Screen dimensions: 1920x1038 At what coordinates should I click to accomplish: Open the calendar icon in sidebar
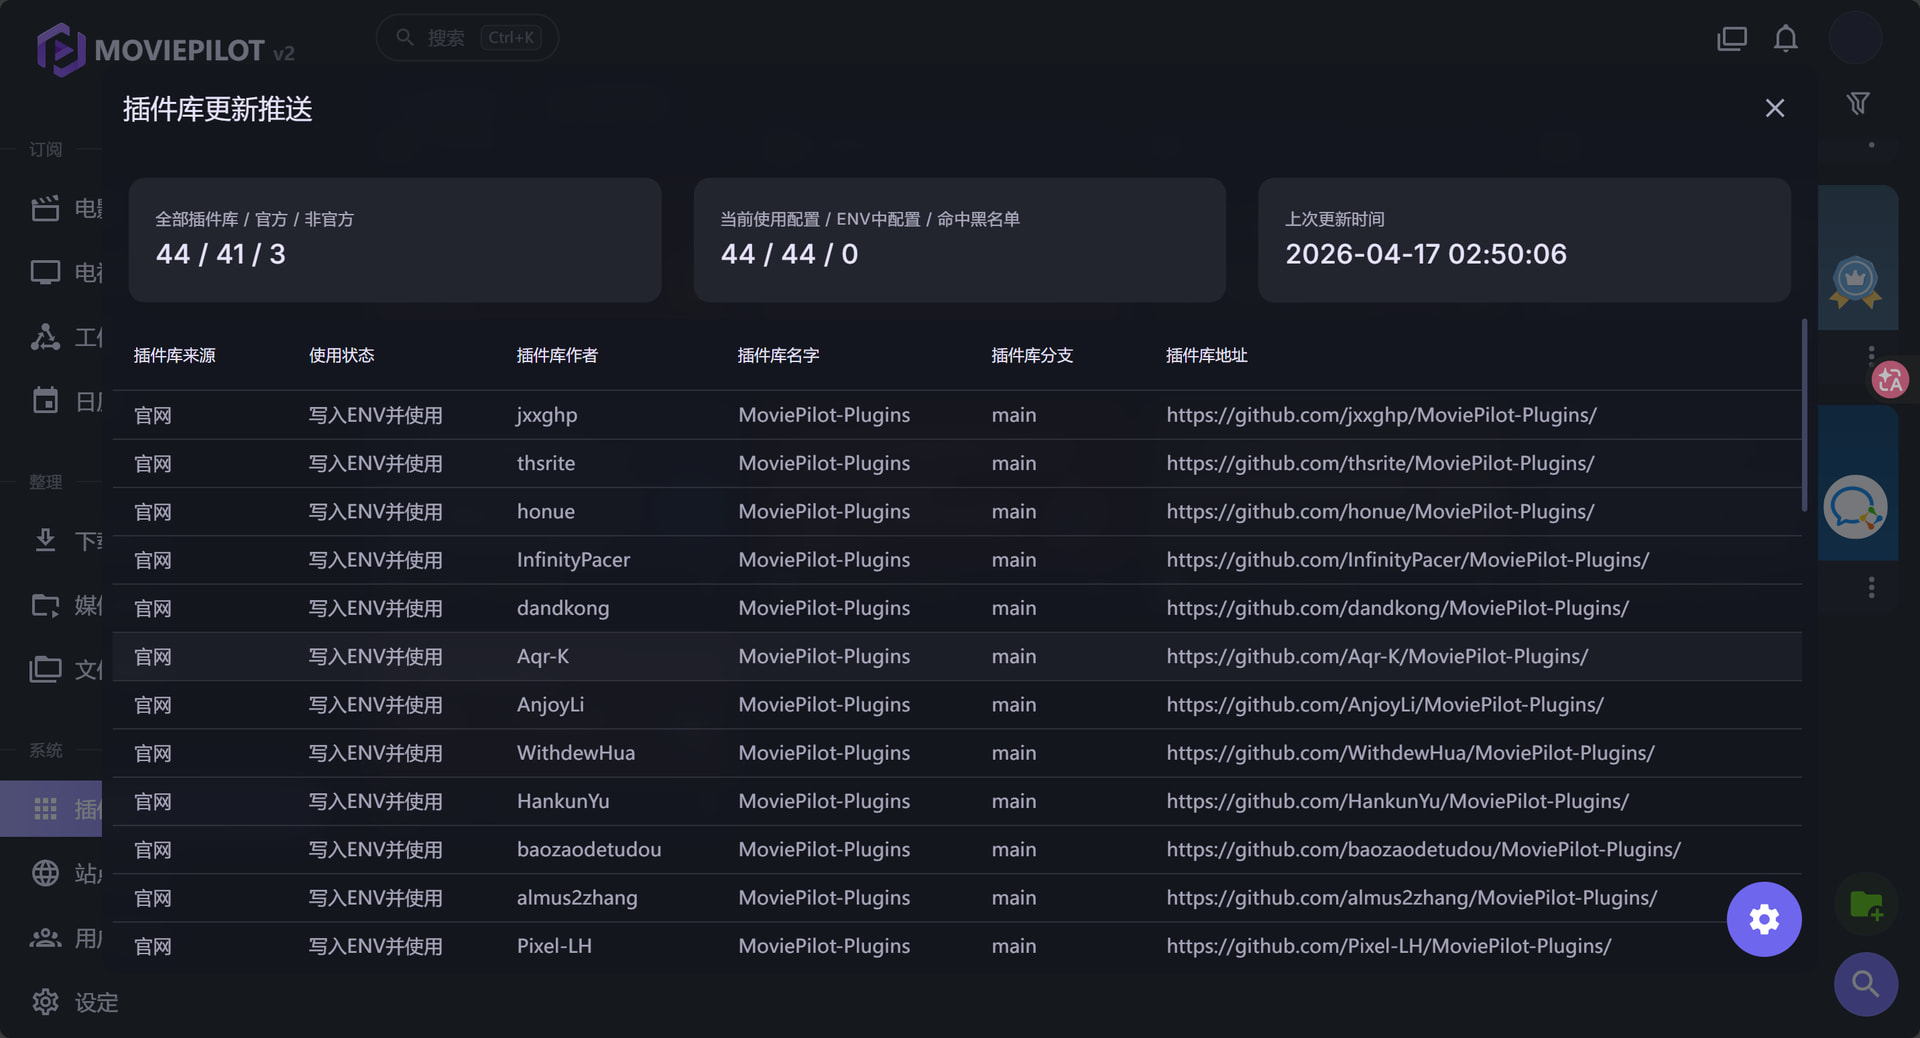point(45,401)
